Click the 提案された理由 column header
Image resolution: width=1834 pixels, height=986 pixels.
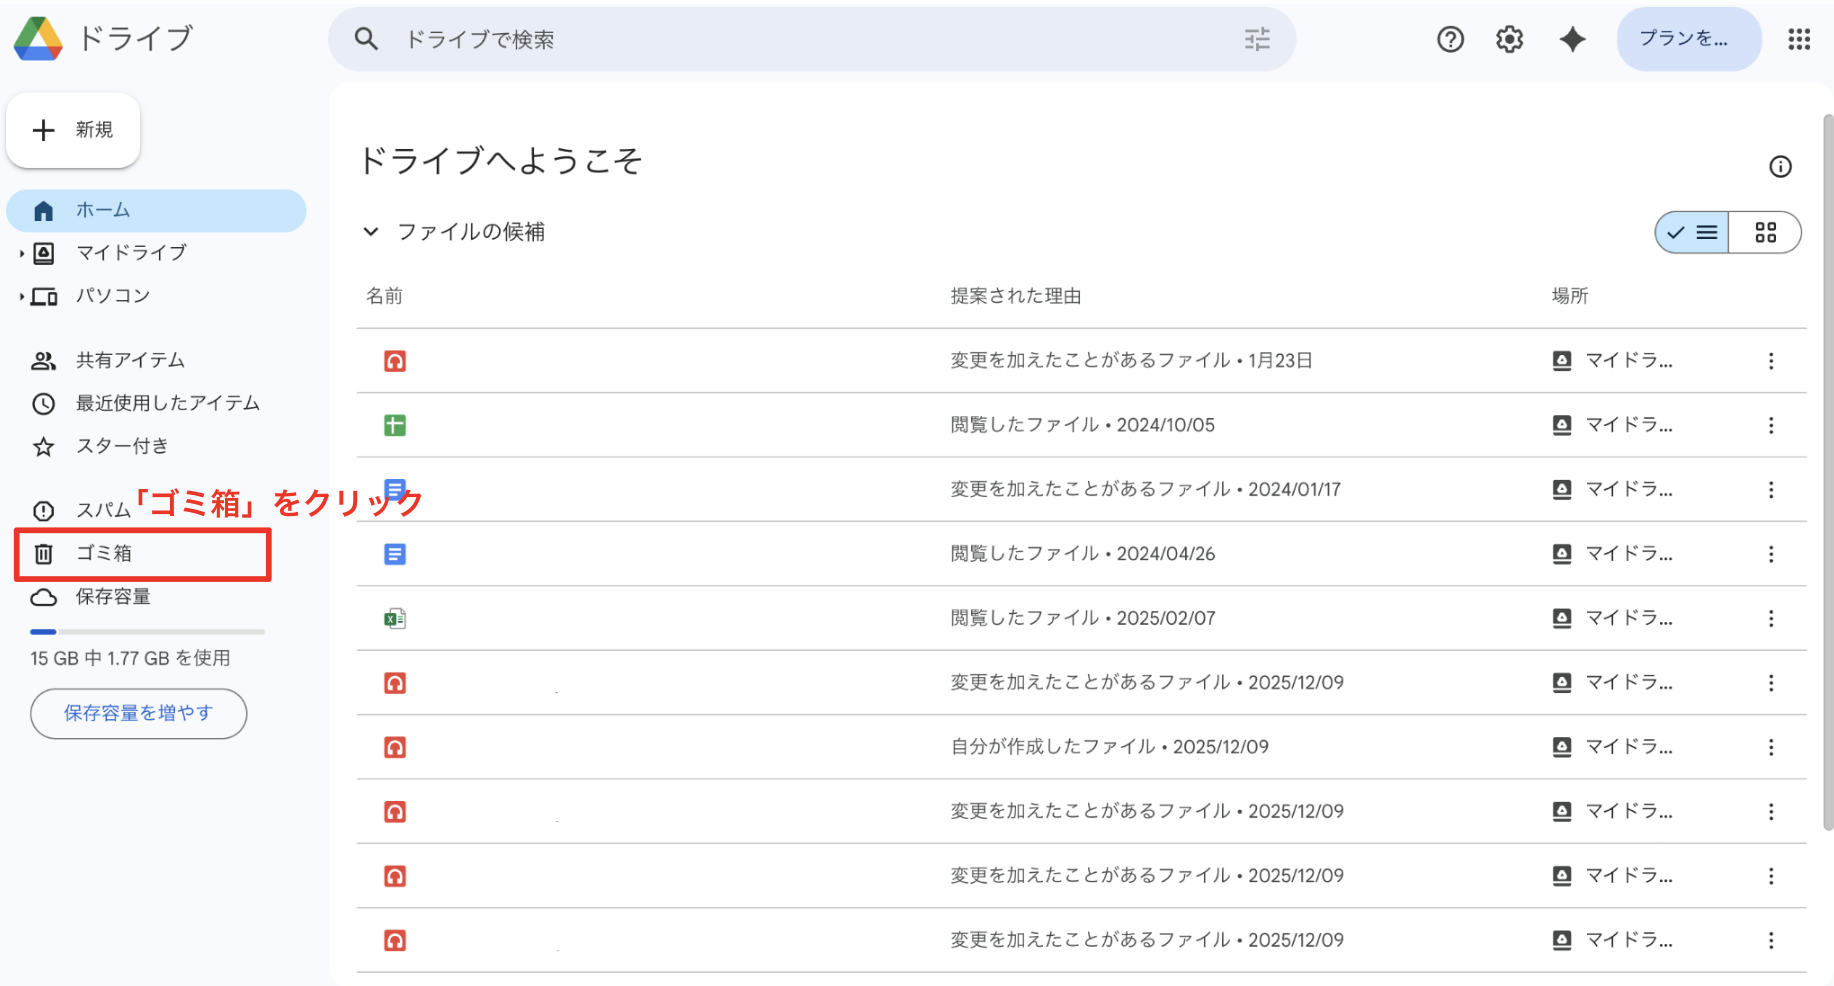1015,296
